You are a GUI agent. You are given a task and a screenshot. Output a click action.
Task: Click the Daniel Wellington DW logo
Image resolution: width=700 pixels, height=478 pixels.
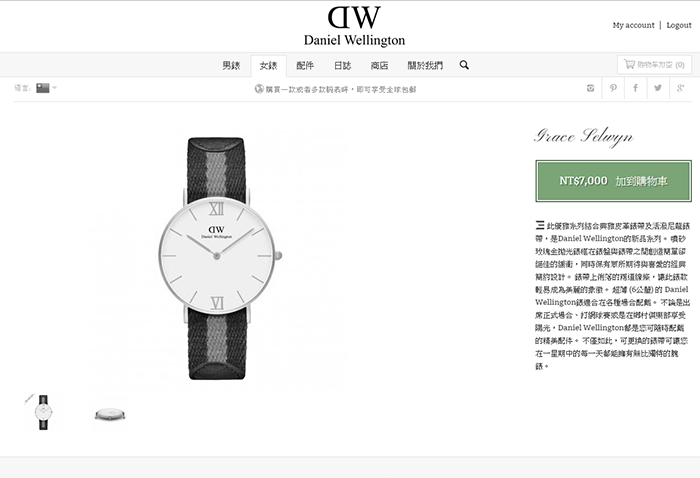(354, 26)
